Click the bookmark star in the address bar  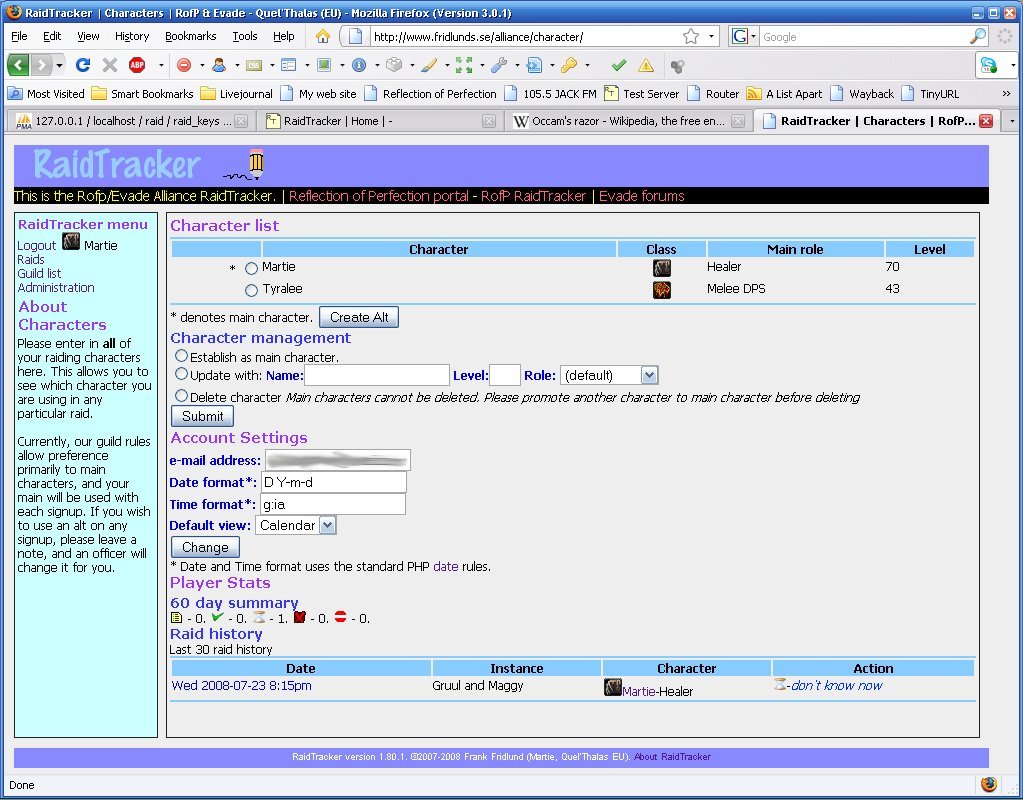click(x=691, y=36)
